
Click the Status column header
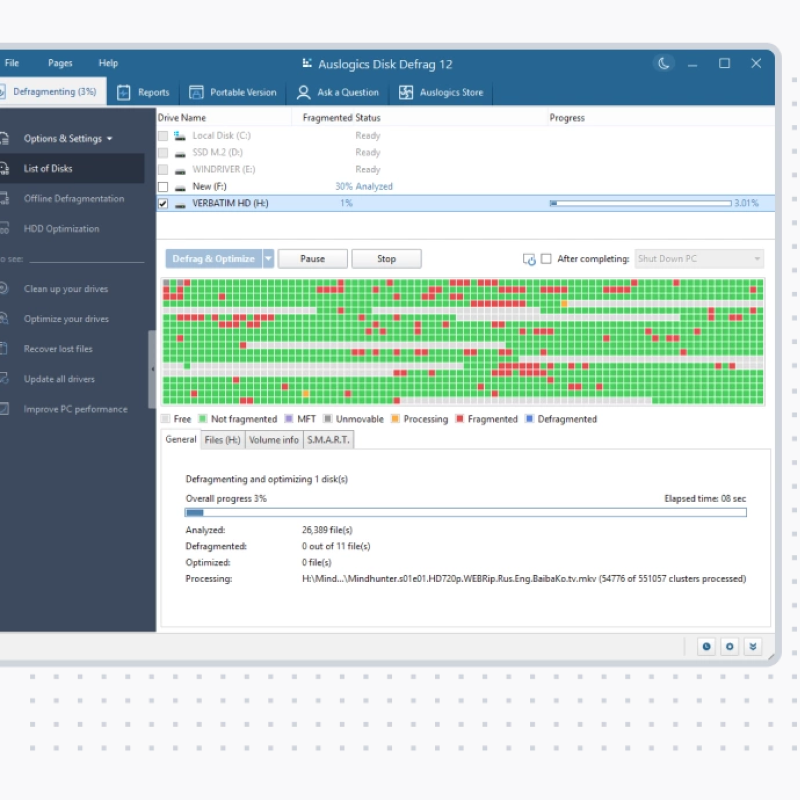[x=368, y=118]
